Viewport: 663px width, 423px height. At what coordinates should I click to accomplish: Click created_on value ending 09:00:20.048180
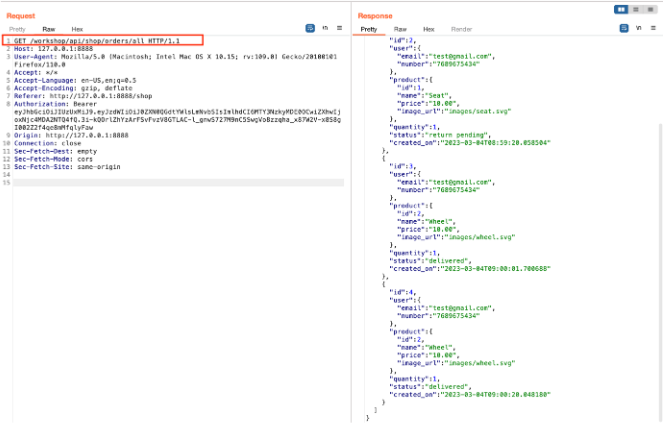click(x=496, y=395)
